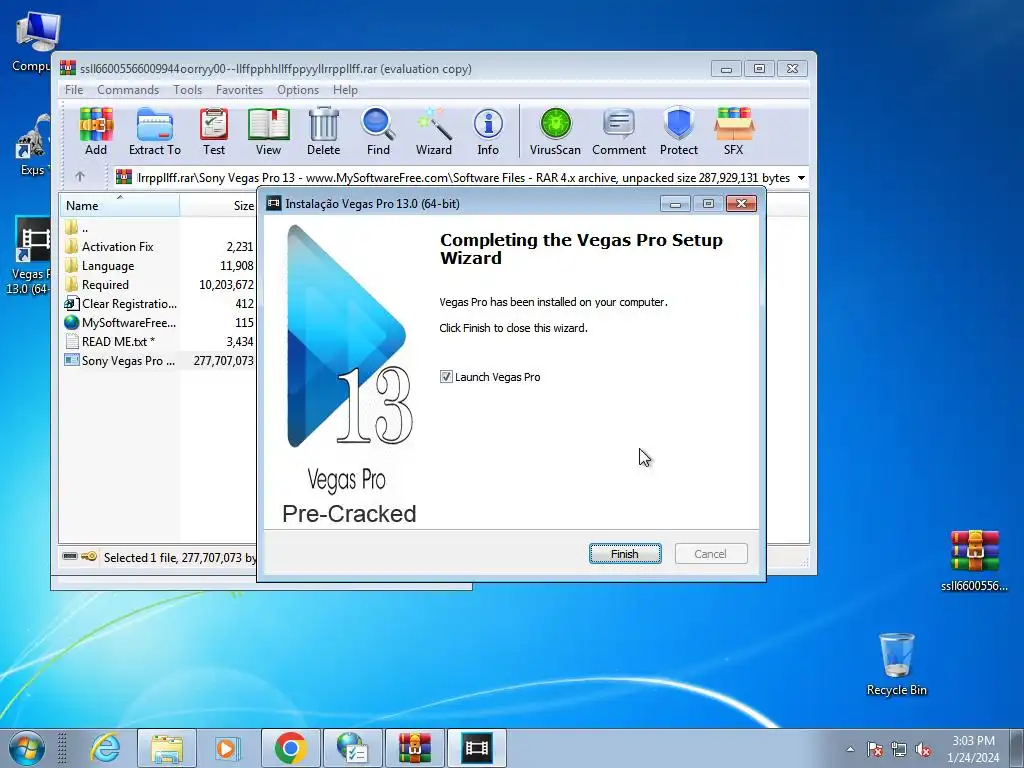Run the Test archive tool

(214, 131)
